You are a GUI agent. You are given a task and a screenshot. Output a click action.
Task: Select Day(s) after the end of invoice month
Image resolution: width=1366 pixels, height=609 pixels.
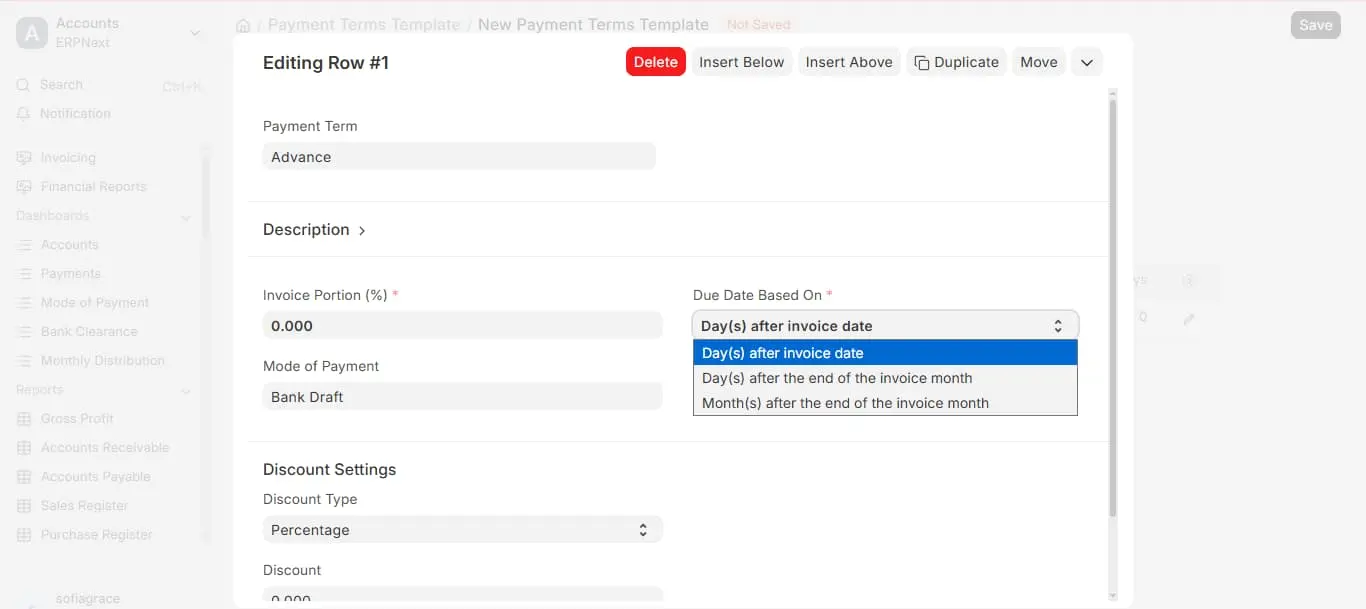click(x=885, y=378)
